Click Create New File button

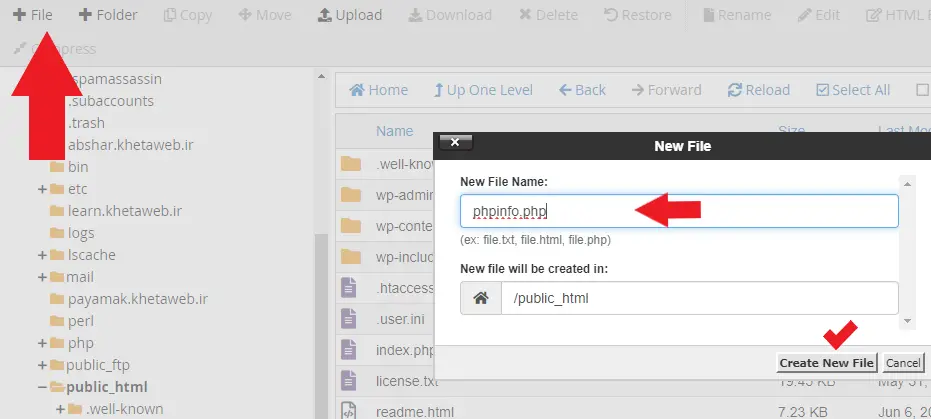(x=826, y=363)
